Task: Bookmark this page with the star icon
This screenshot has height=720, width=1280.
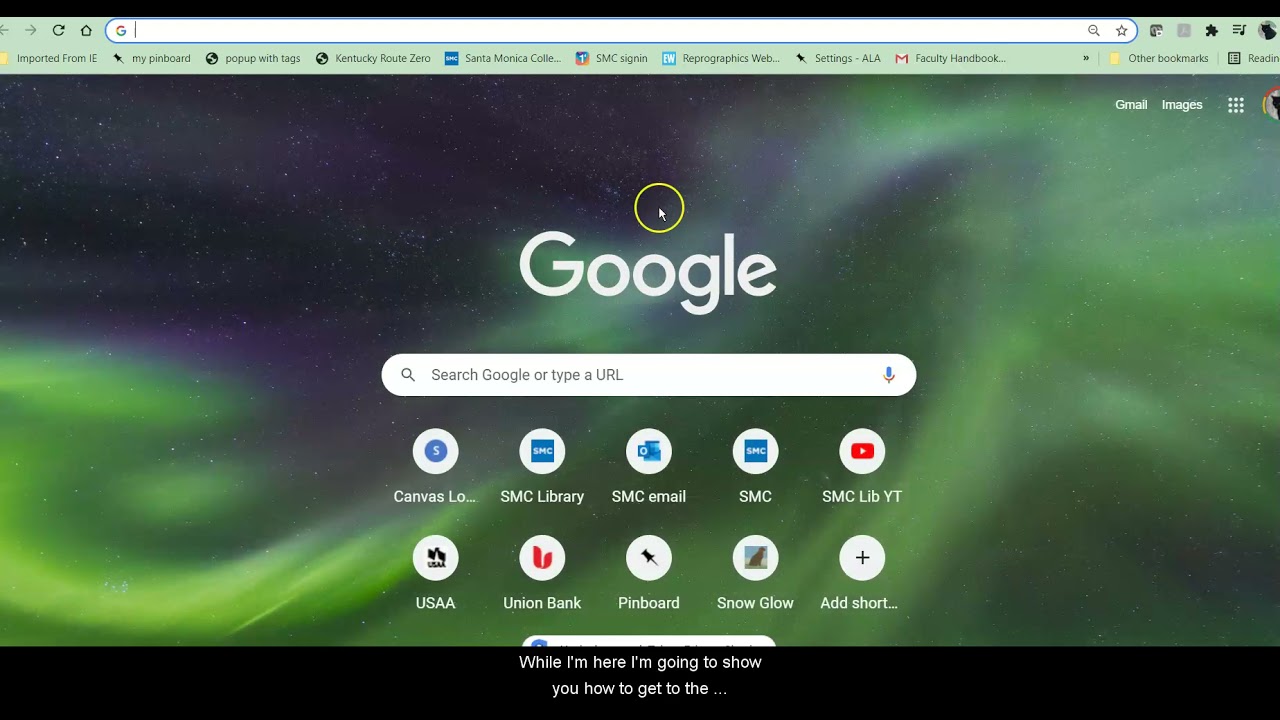Action: coord(1122,31)
